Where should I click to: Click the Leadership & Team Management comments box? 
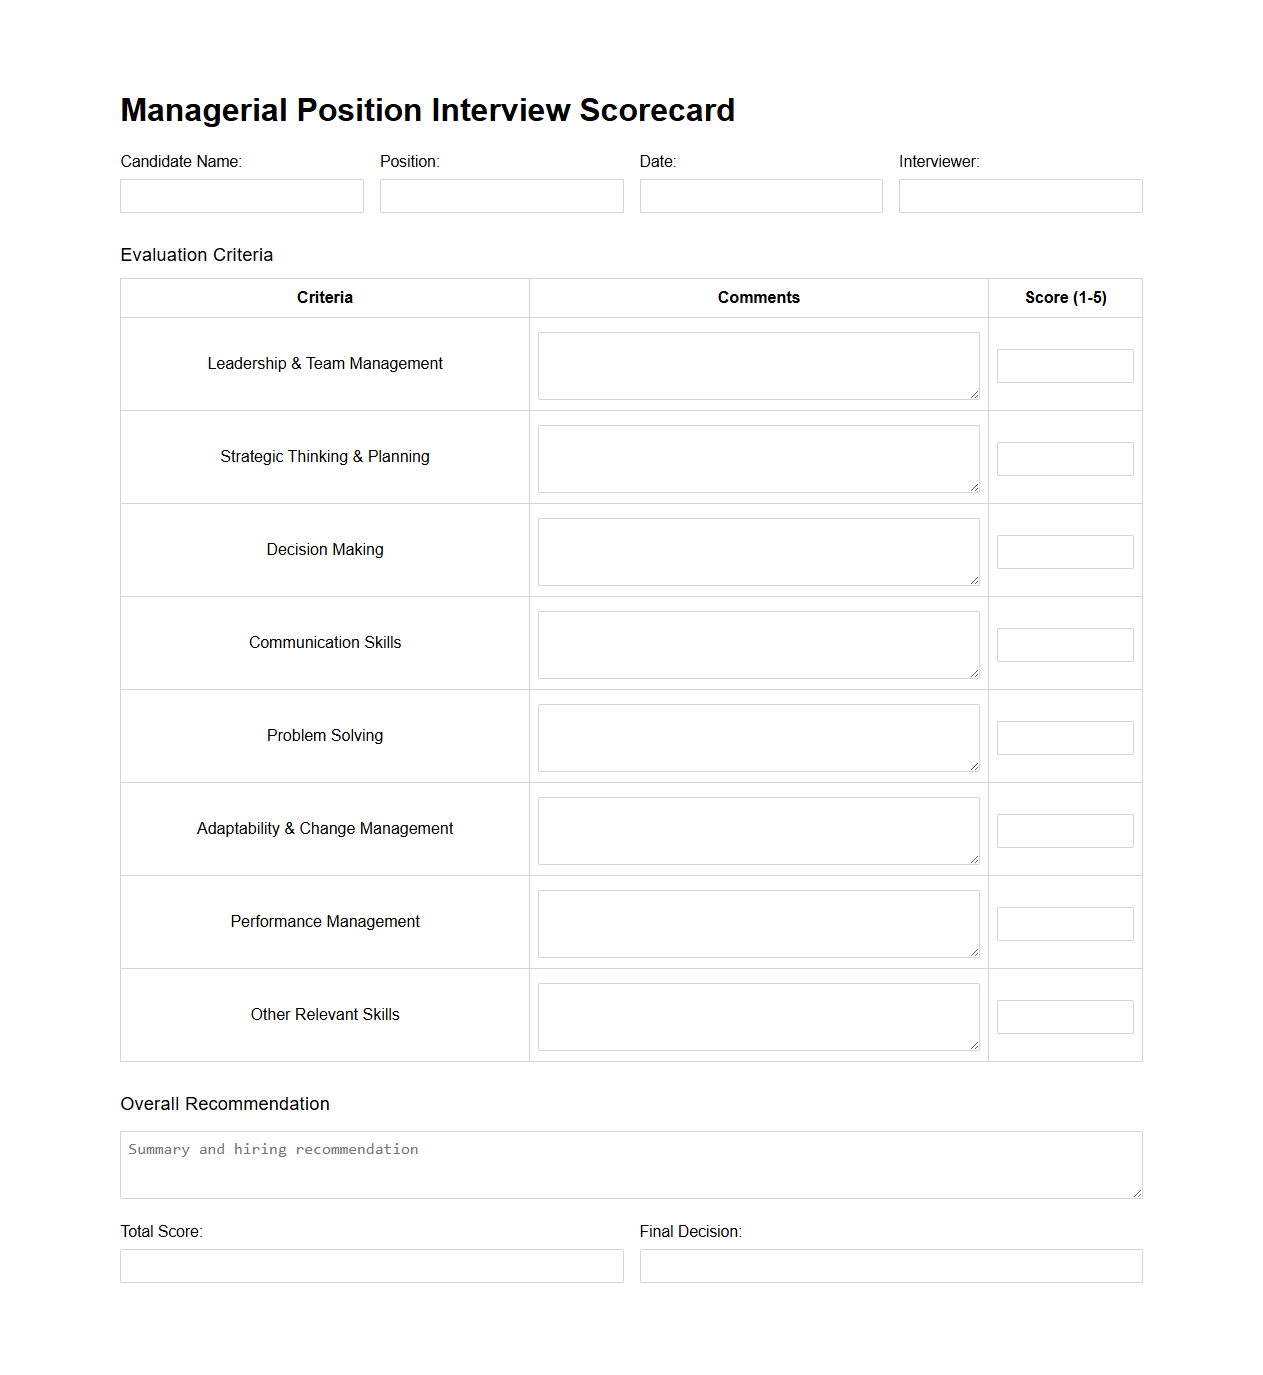click(x=758, y=365)
